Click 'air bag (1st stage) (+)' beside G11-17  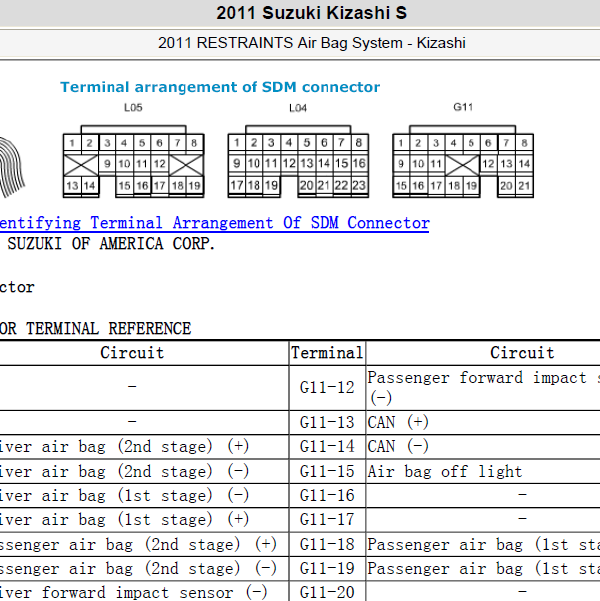pos(144,520)
